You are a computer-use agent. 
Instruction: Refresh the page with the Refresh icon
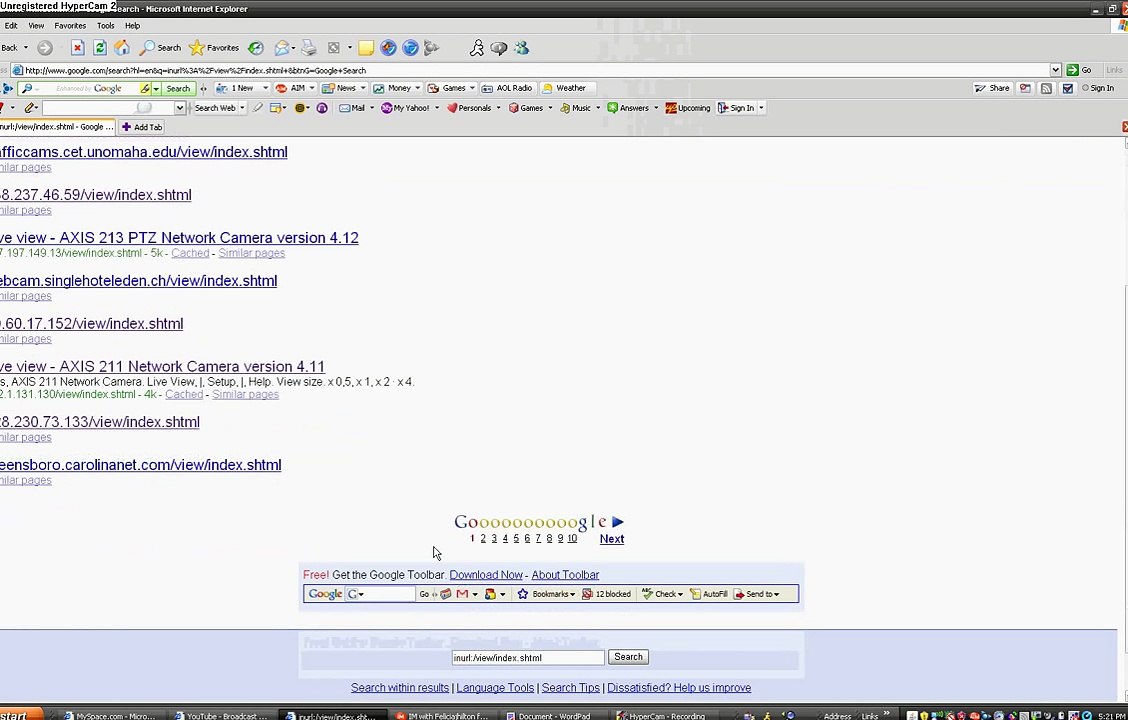[100, 48]
